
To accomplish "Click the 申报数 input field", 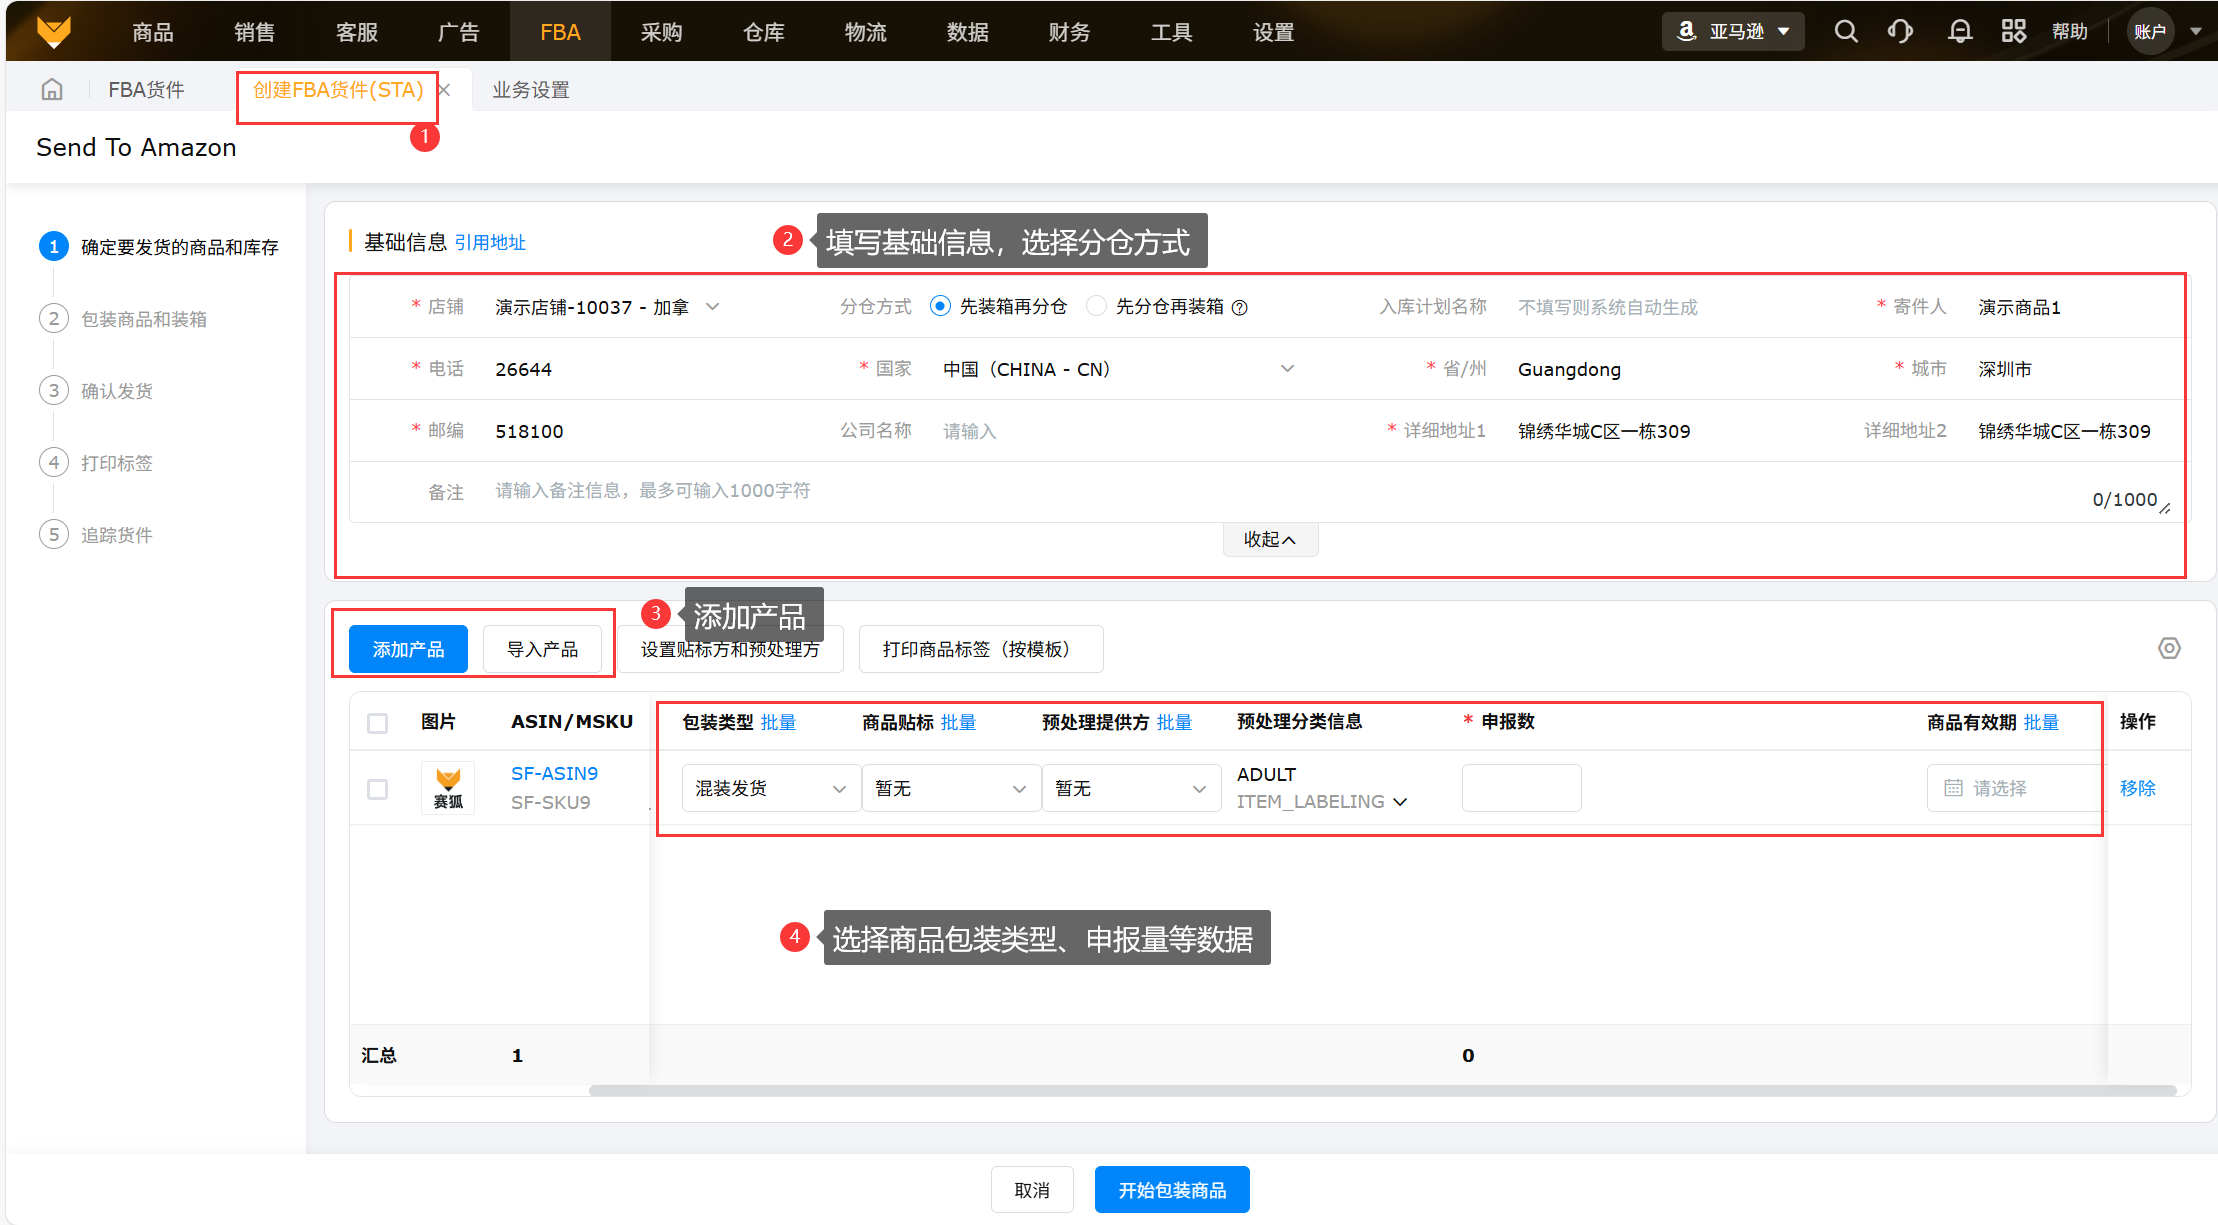I will 1520,789.
